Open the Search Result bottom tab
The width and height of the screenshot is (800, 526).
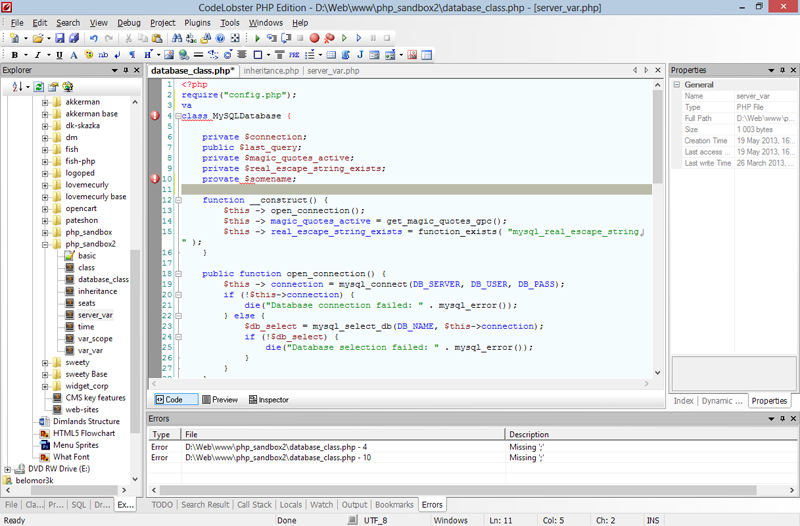tap(205, 505)
